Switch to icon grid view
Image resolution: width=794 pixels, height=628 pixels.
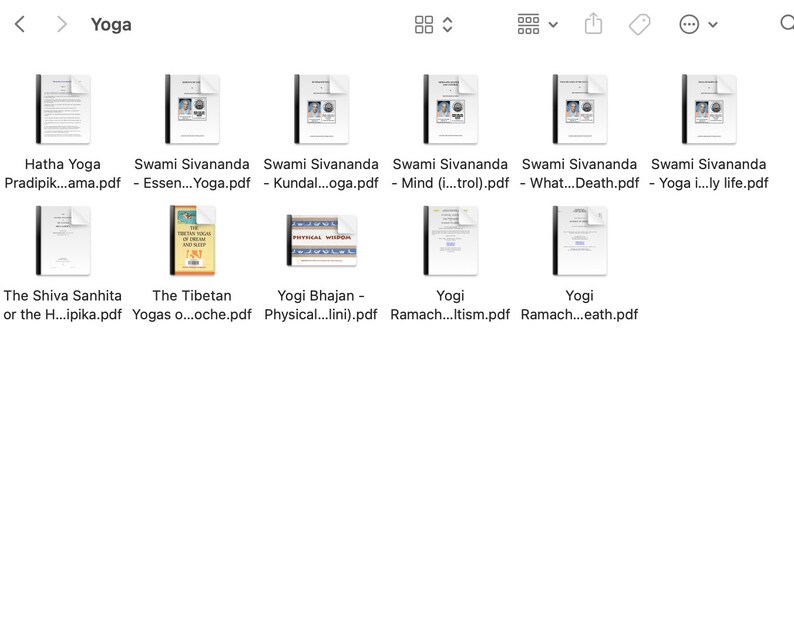point(424,24)
